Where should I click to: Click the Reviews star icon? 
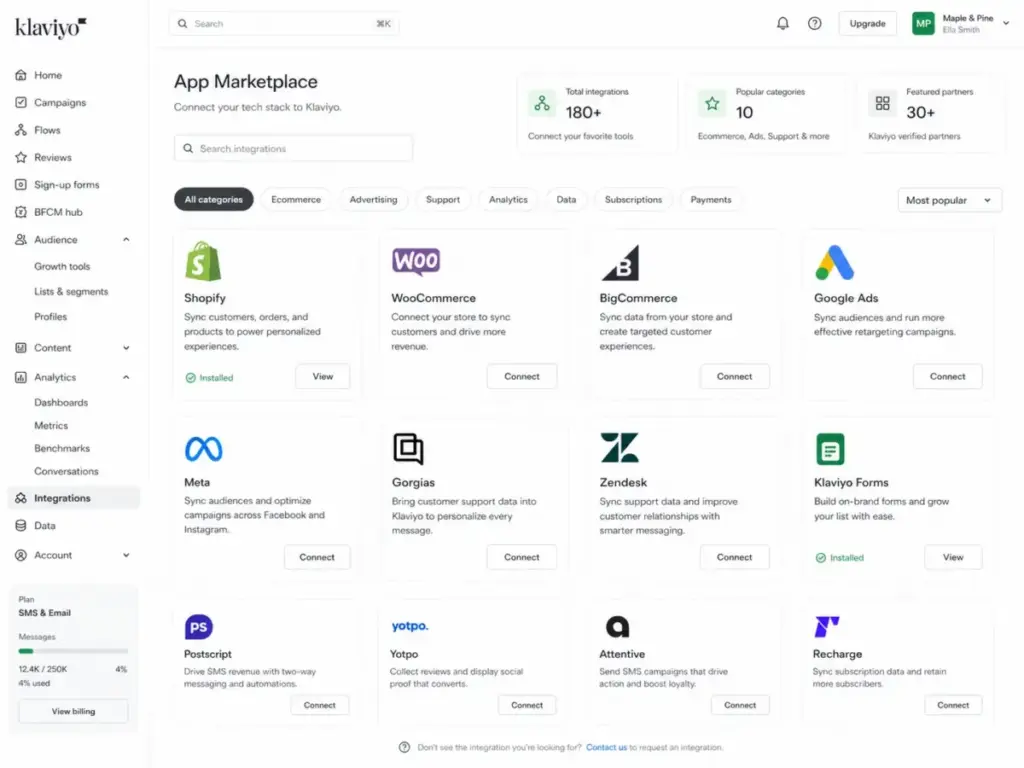click(21, 157)
